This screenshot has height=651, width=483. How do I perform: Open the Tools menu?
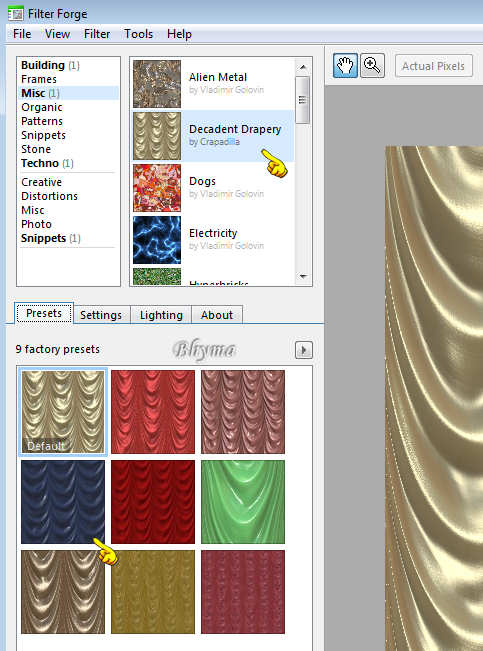(x=138, y=34)
